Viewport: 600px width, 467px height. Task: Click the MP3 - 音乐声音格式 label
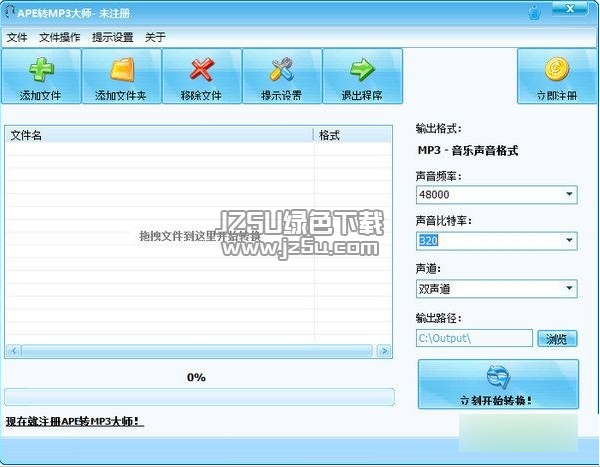[x=468, y=150]
